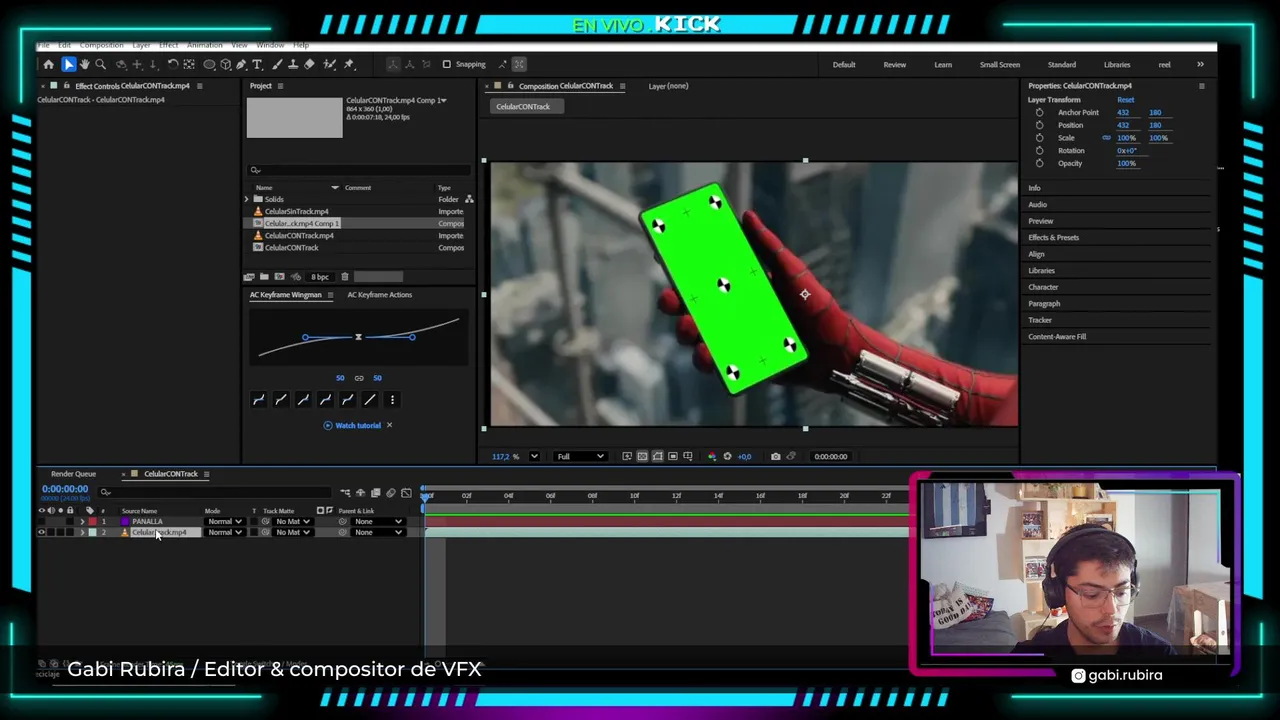Viewport: 1280px width, 720px height.
Task: Open the three-dot more options in Keyframe Wingman
Action: (392, 400)
